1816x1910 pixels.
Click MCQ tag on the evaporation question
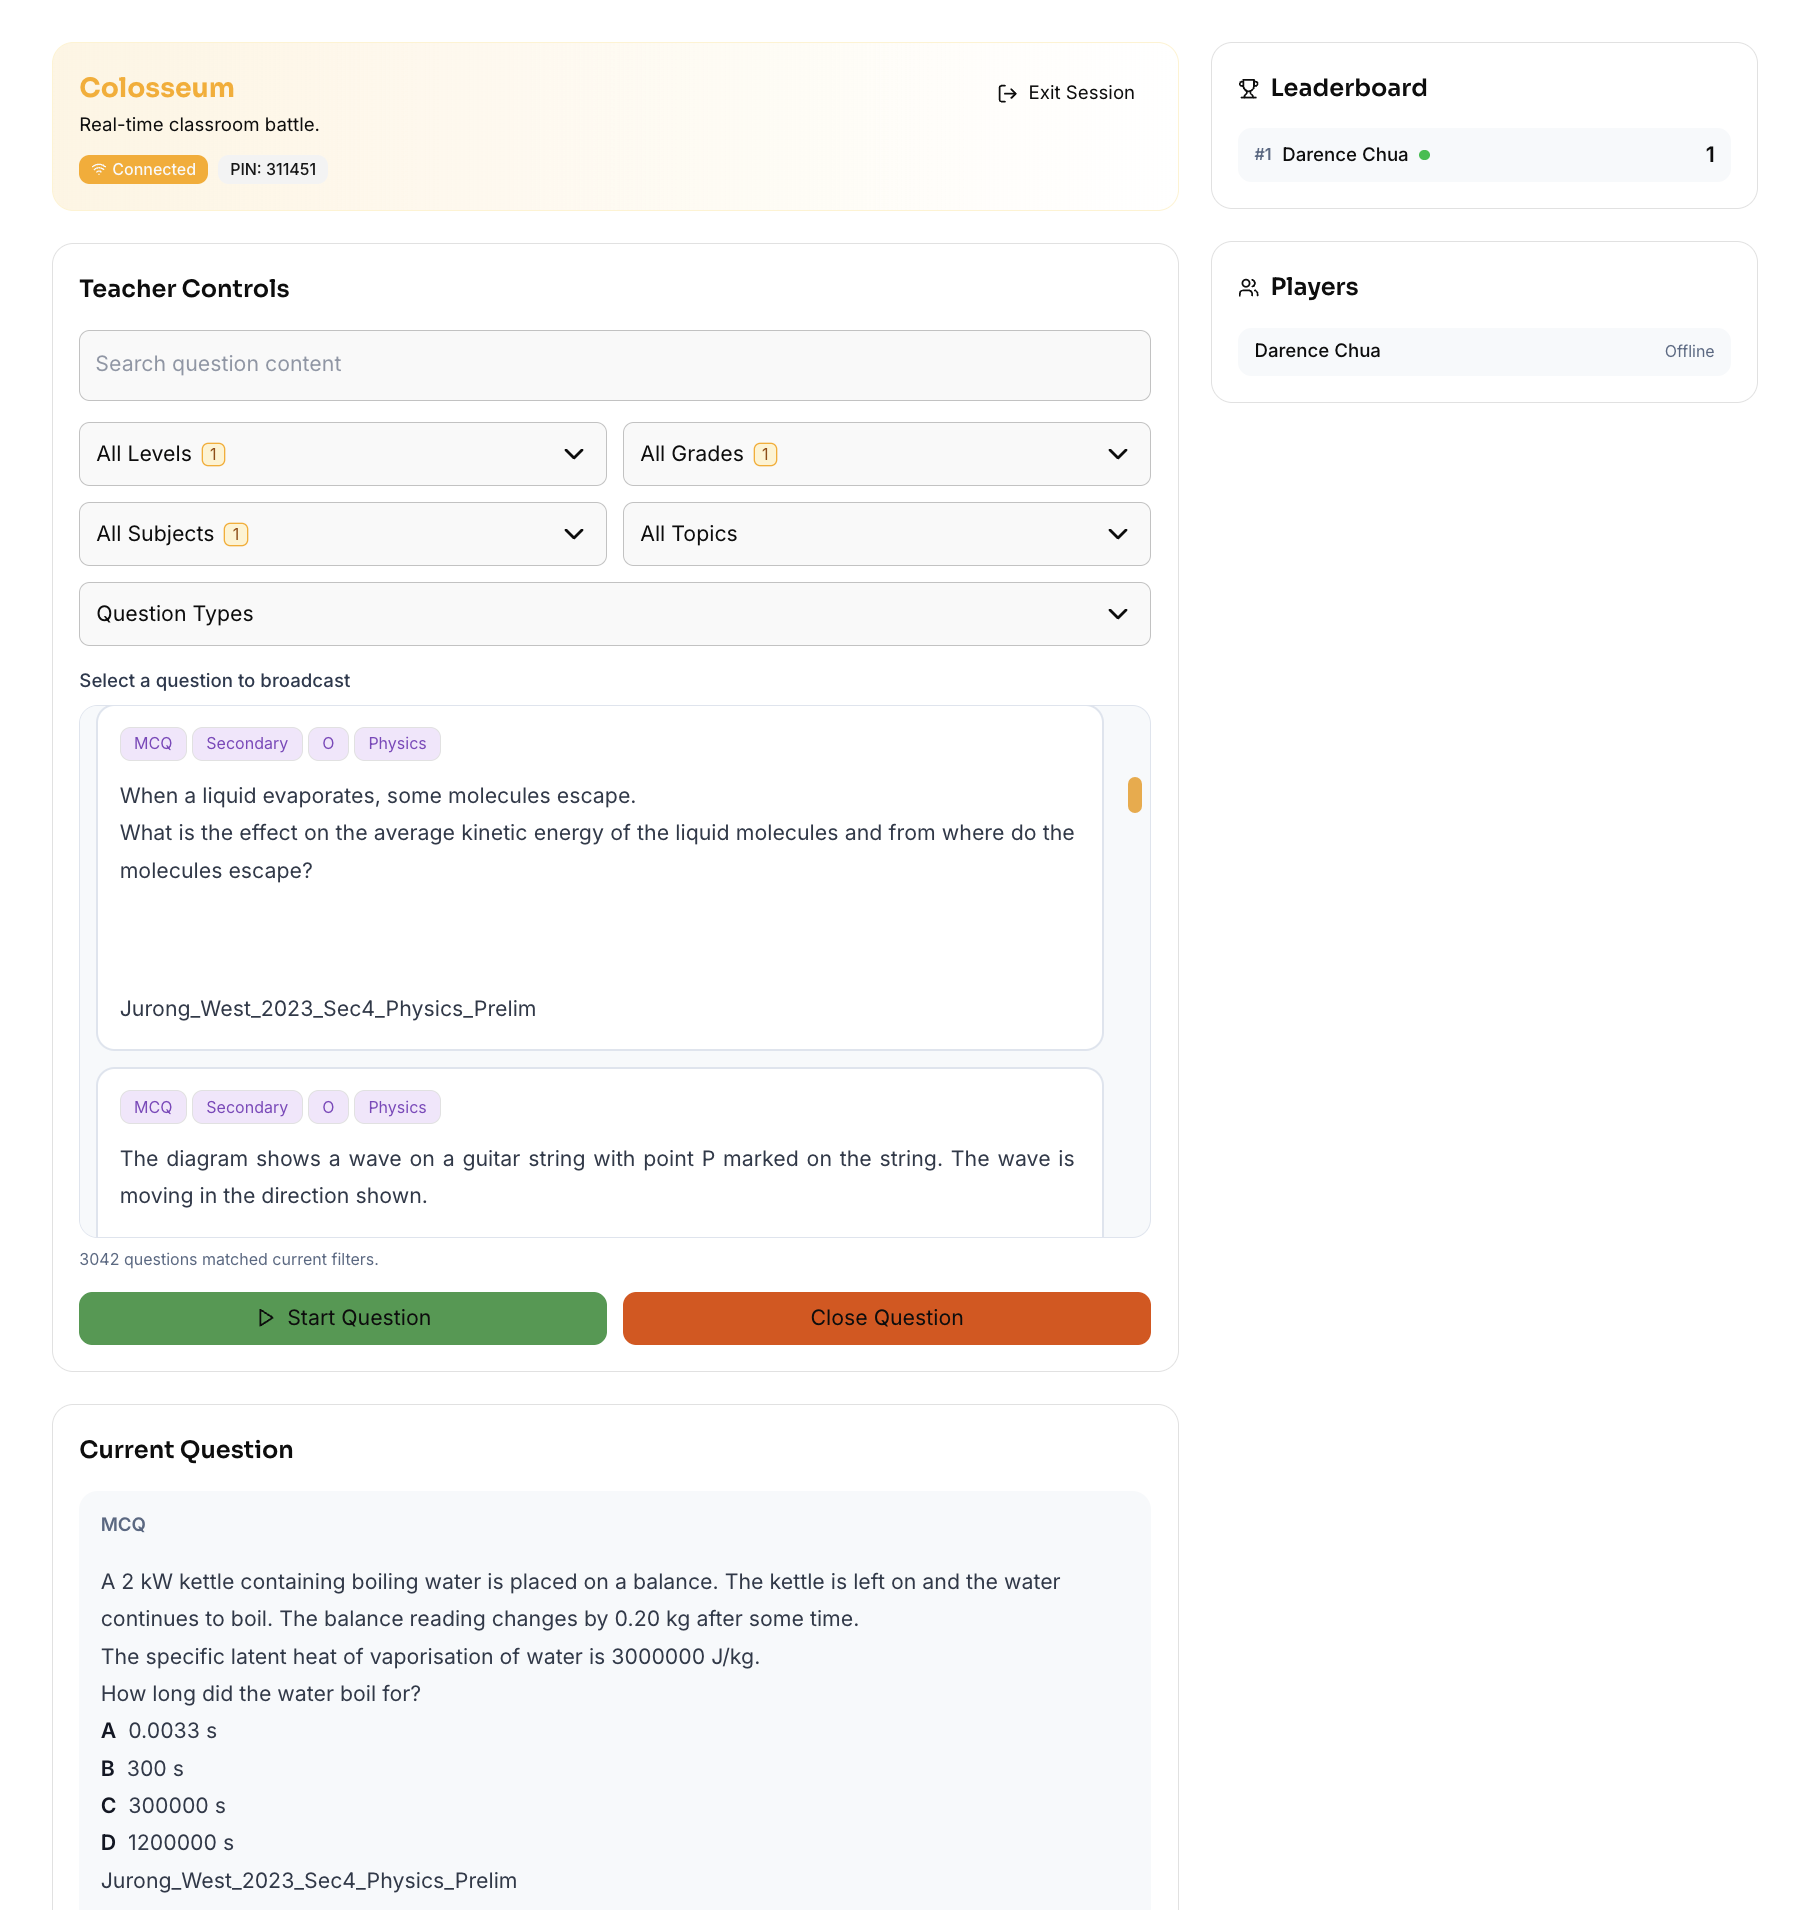coord(153,743)
